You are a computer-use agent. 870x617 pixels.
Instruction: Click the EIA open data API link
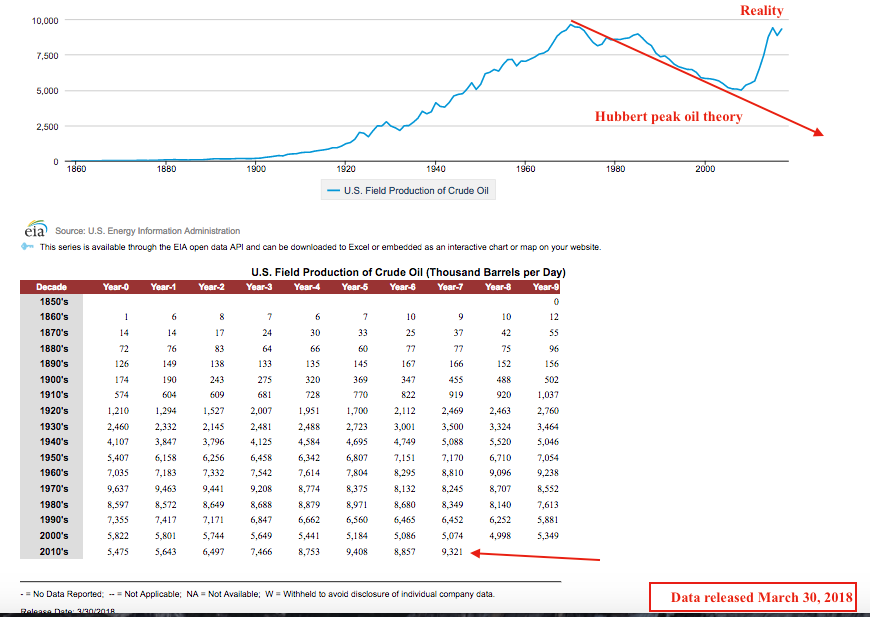202,246
